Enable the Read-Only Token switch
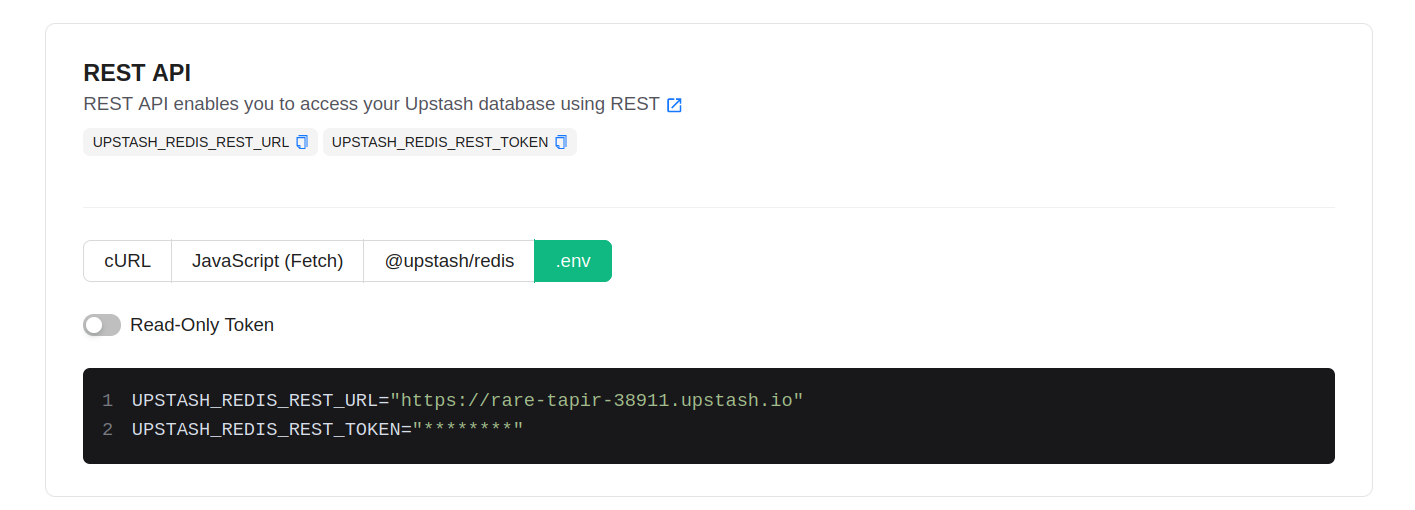1415x510 pixels. coord(102,325)
